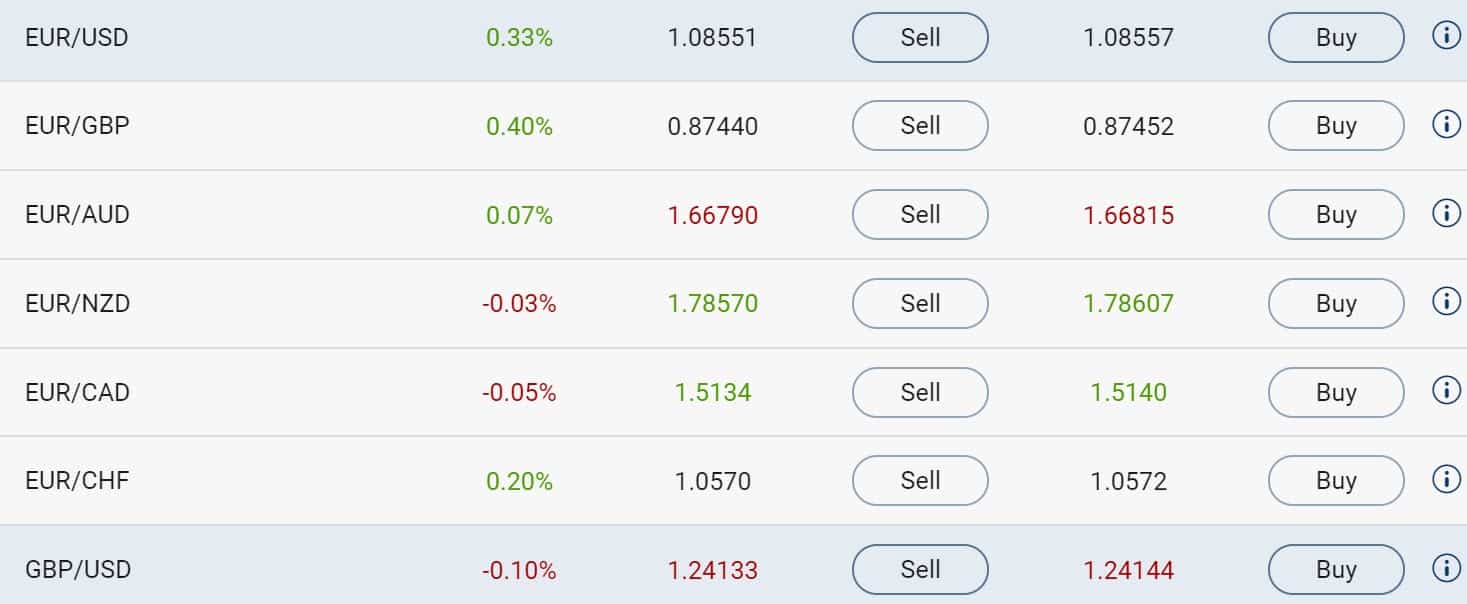Click Sell button for EUR/GBP
The width and height of the screenshot is (1467, 604).
click(x=920, y=125)
